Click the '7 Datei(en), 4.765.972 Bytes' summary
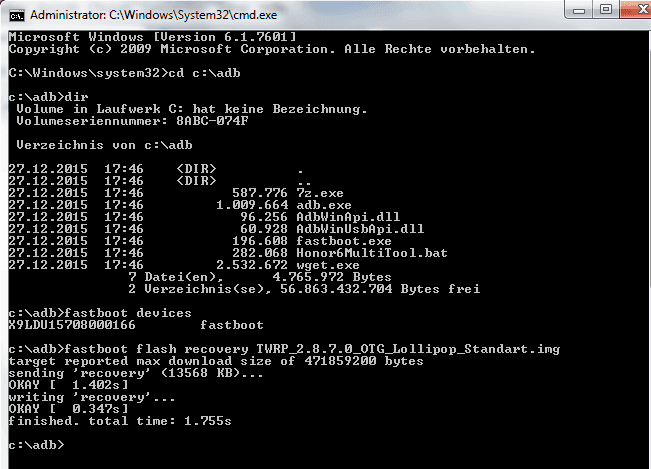 tap(260, 277)
